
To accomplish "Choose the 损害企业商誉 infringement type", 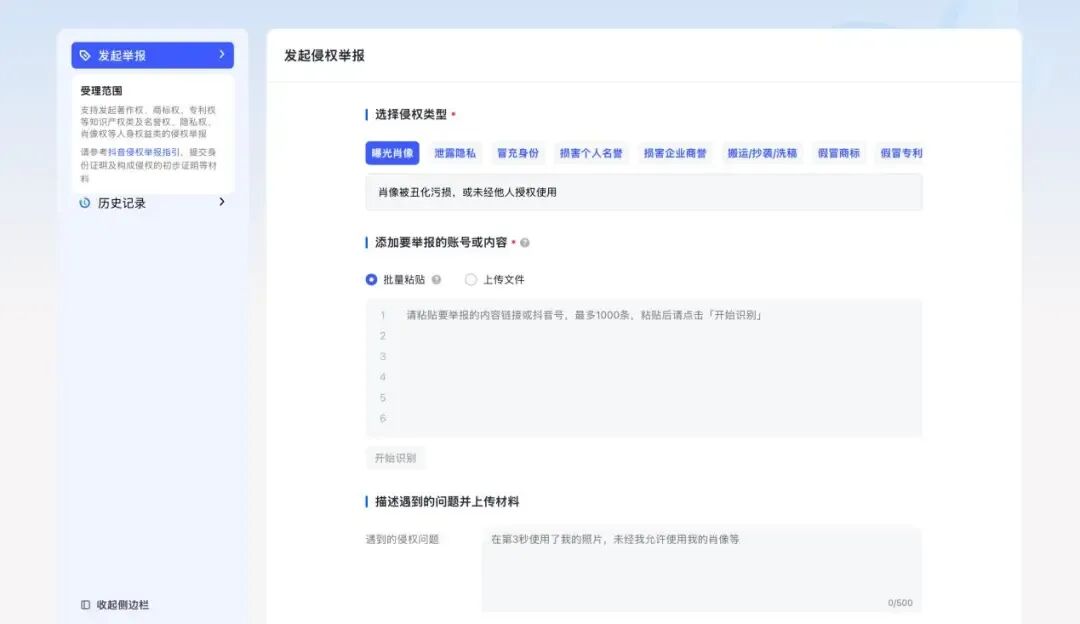I will pos(675,153).
